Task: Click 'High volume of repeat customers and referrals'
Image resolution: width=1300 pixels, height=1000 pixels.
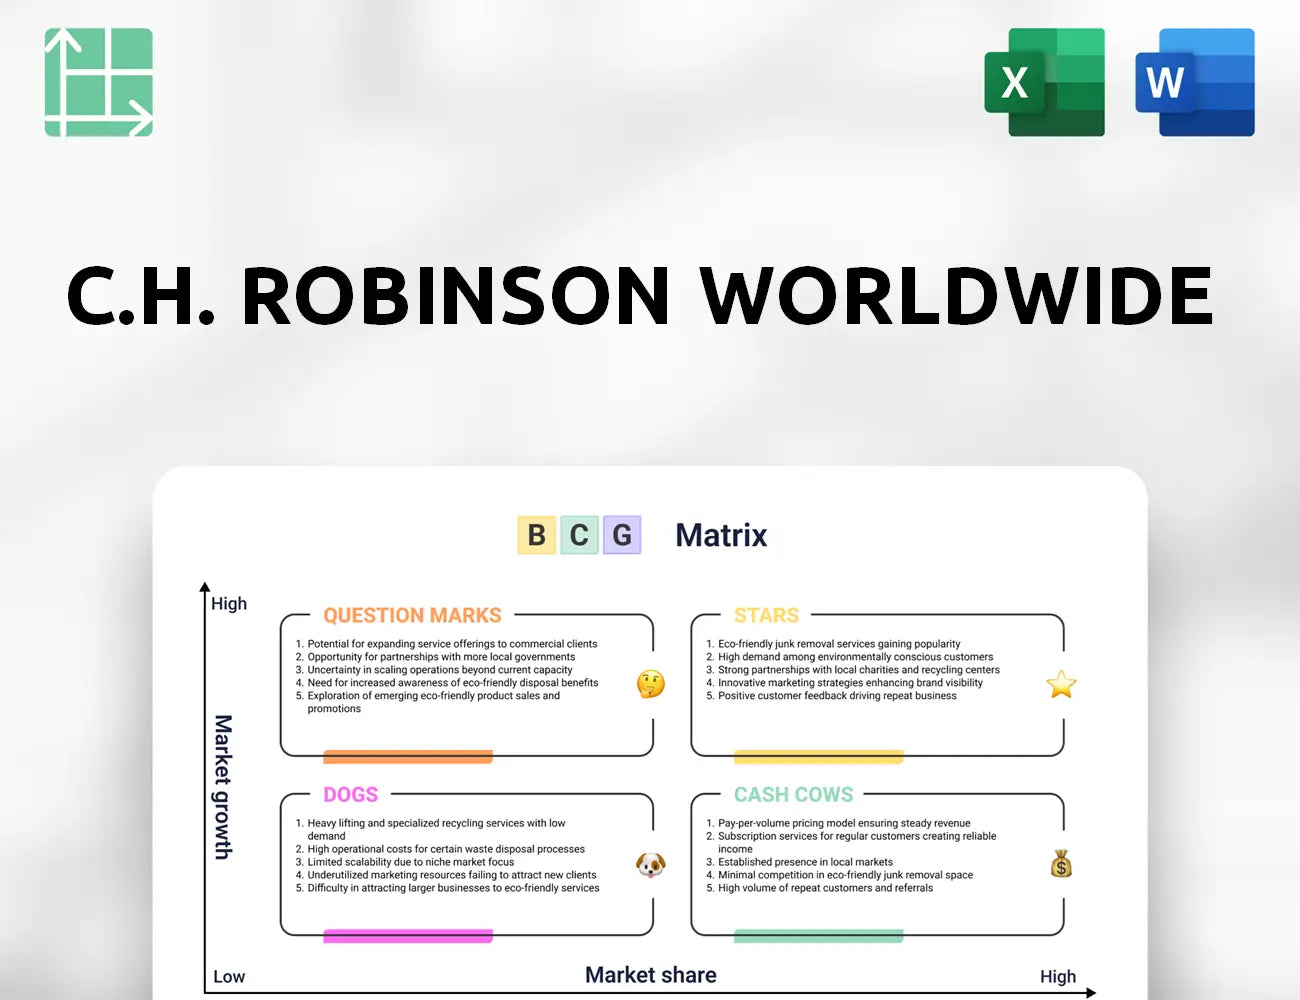Action: tap(825, 888)
